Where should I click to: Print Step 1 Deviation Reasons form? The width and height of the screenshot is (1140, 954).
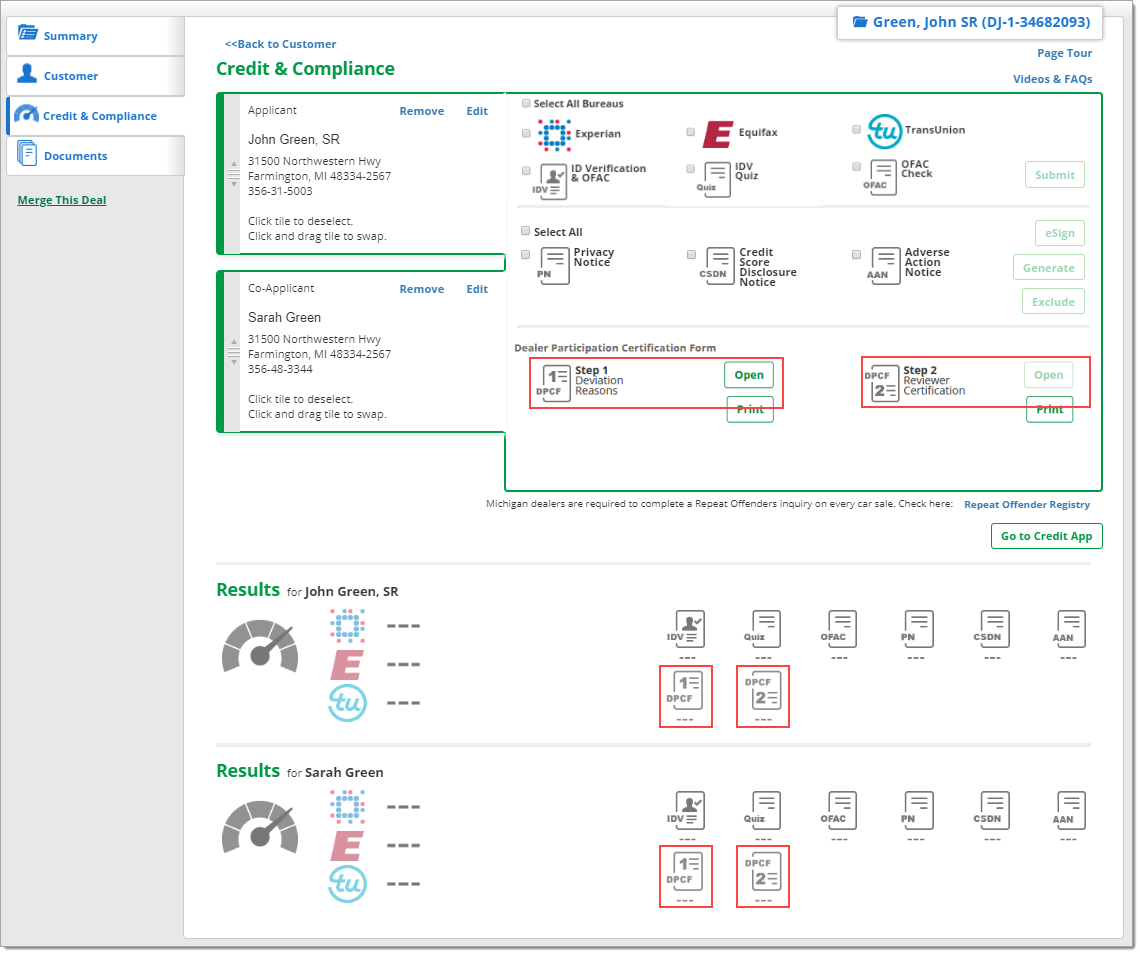click(750, 409)
